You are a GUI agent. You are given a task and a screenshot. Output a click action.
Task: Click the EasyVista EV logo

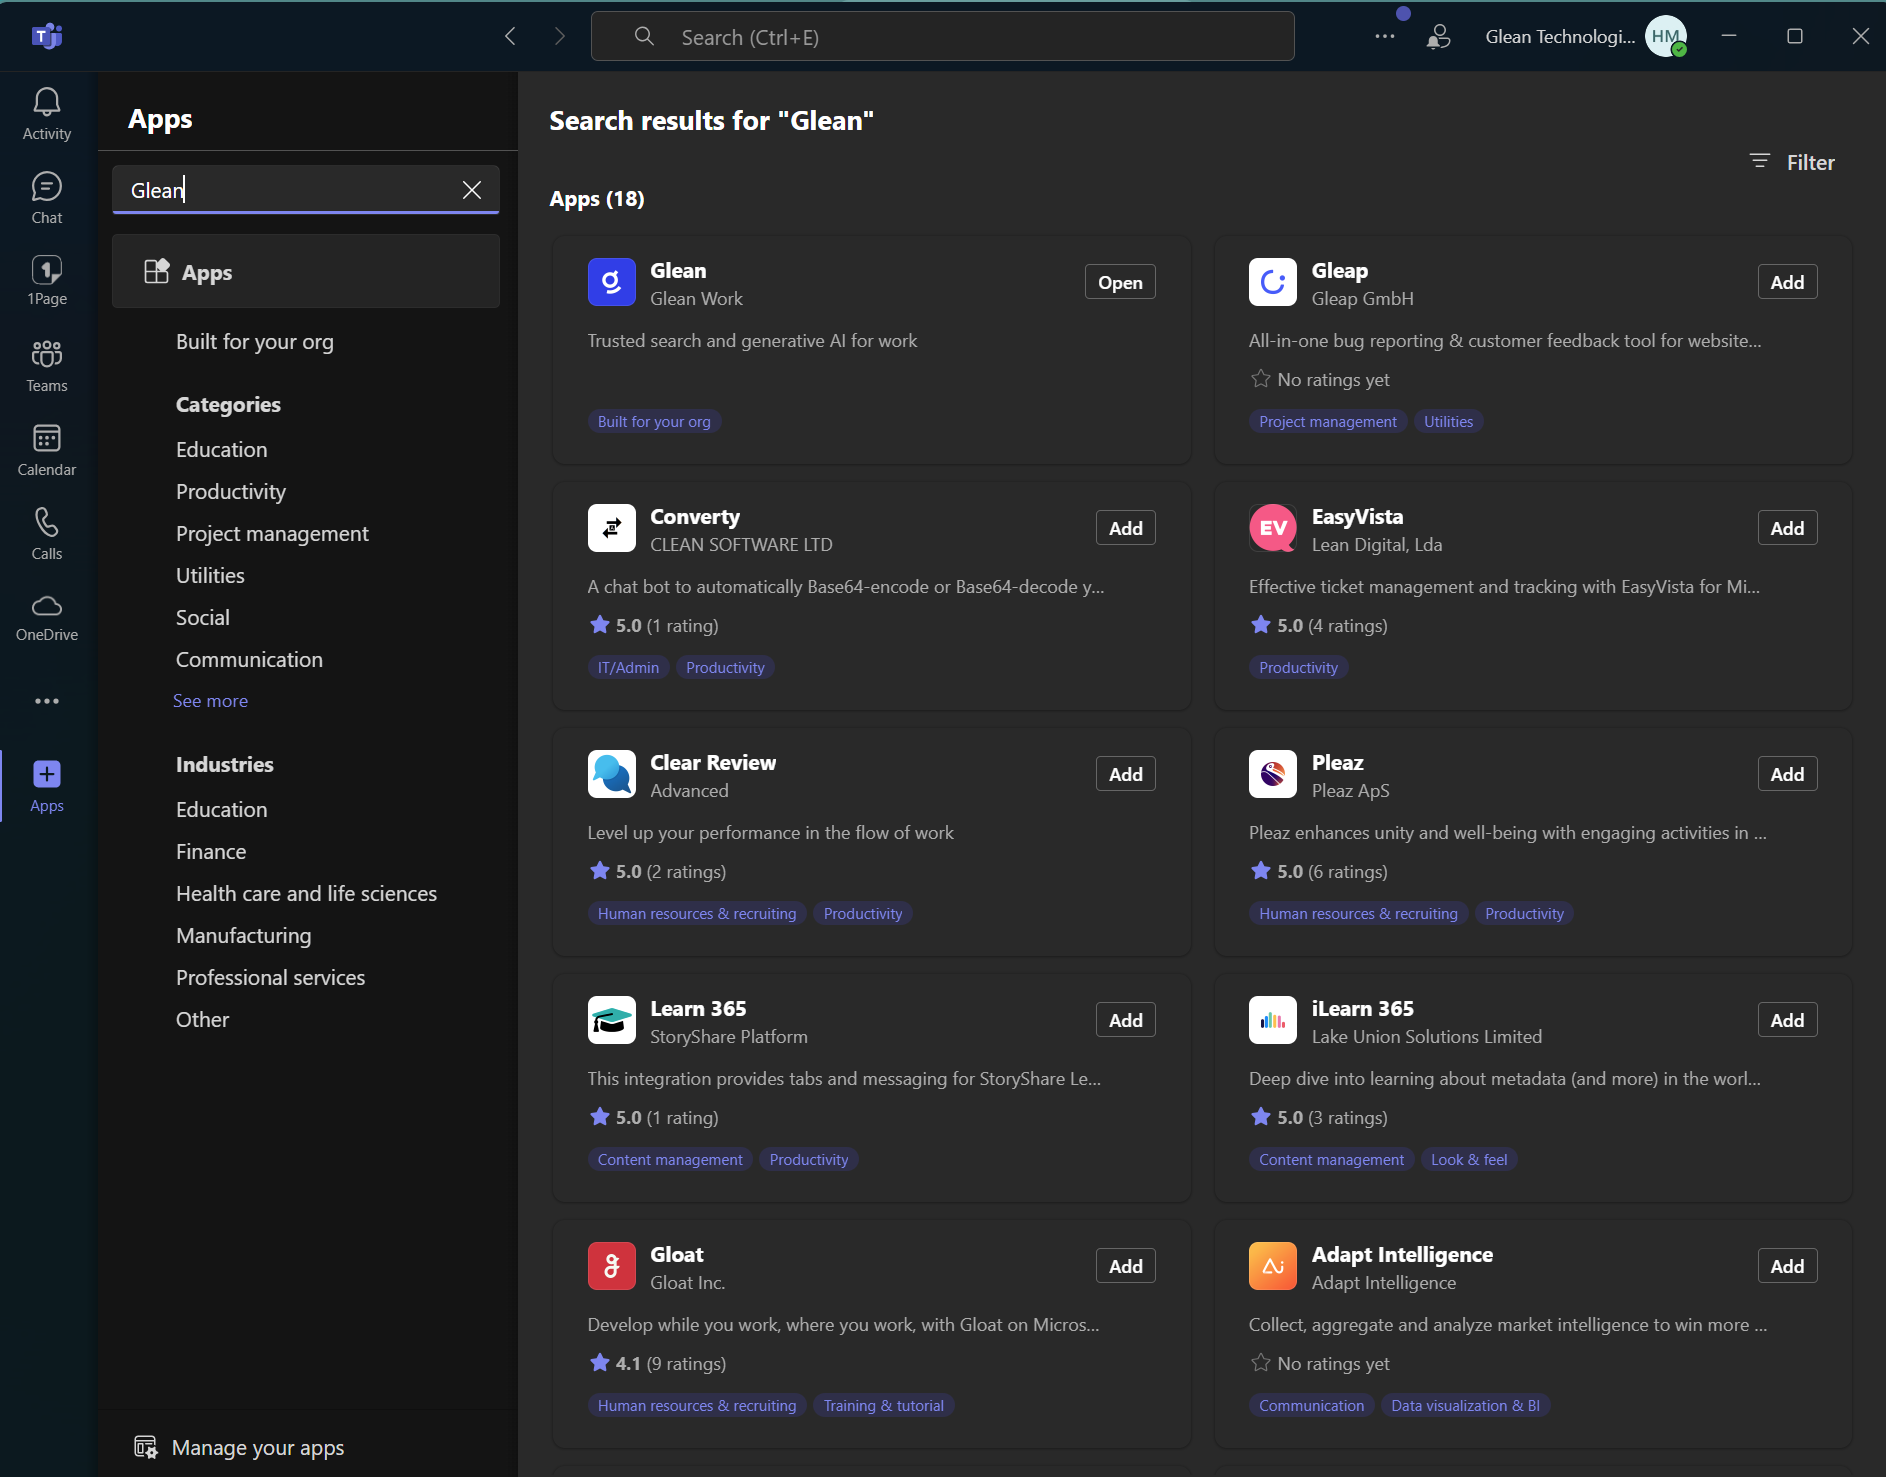(x=1273, y=528)
